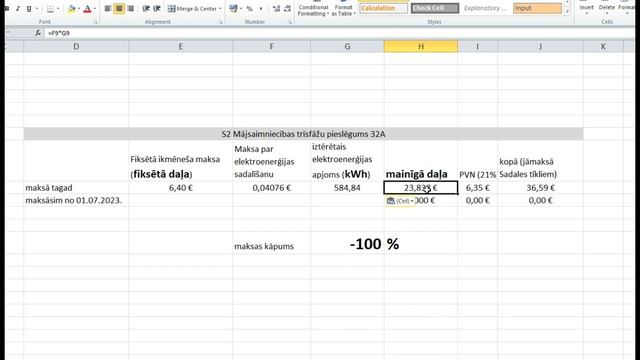Apply Check Cell style
The height and width of the screenshot is (360, 640).
pyautogui.click(x=435, y=8)
